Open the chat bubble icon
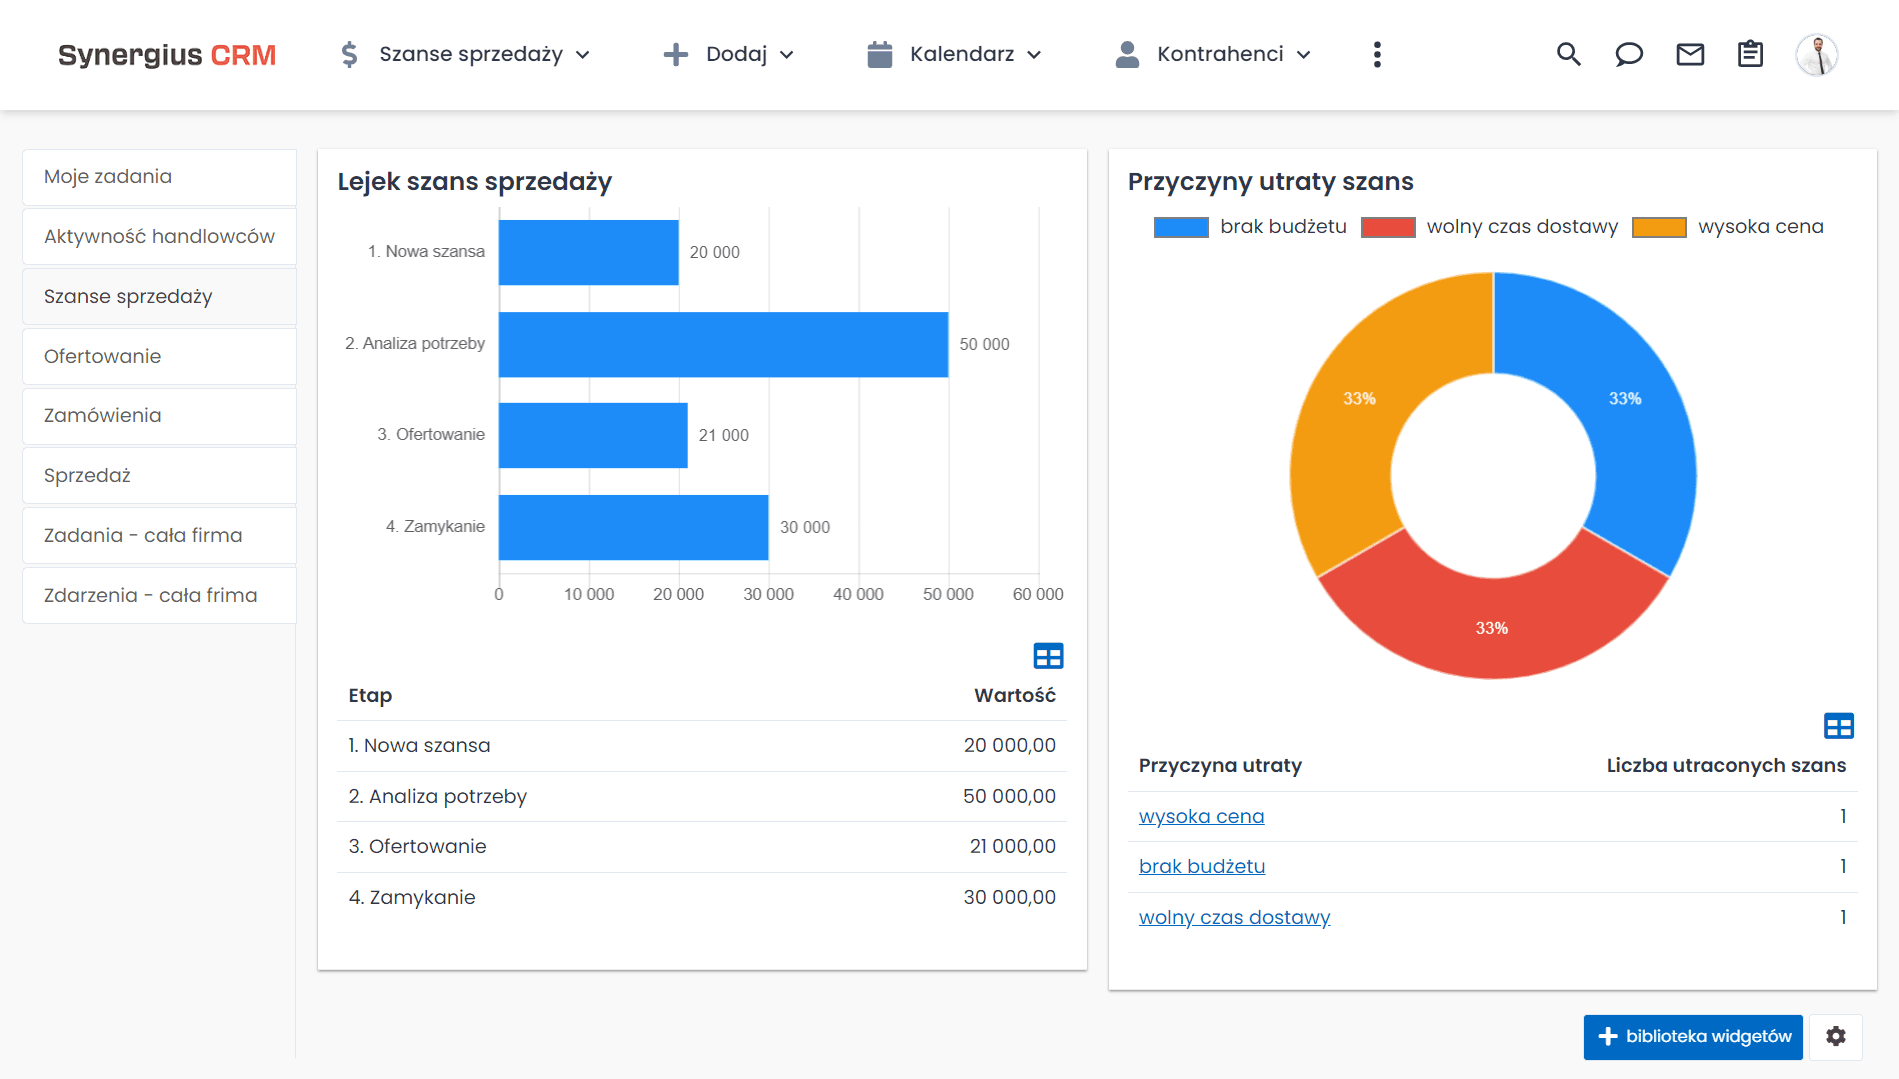The image size is (1899, 1079). coord(1629,54)
